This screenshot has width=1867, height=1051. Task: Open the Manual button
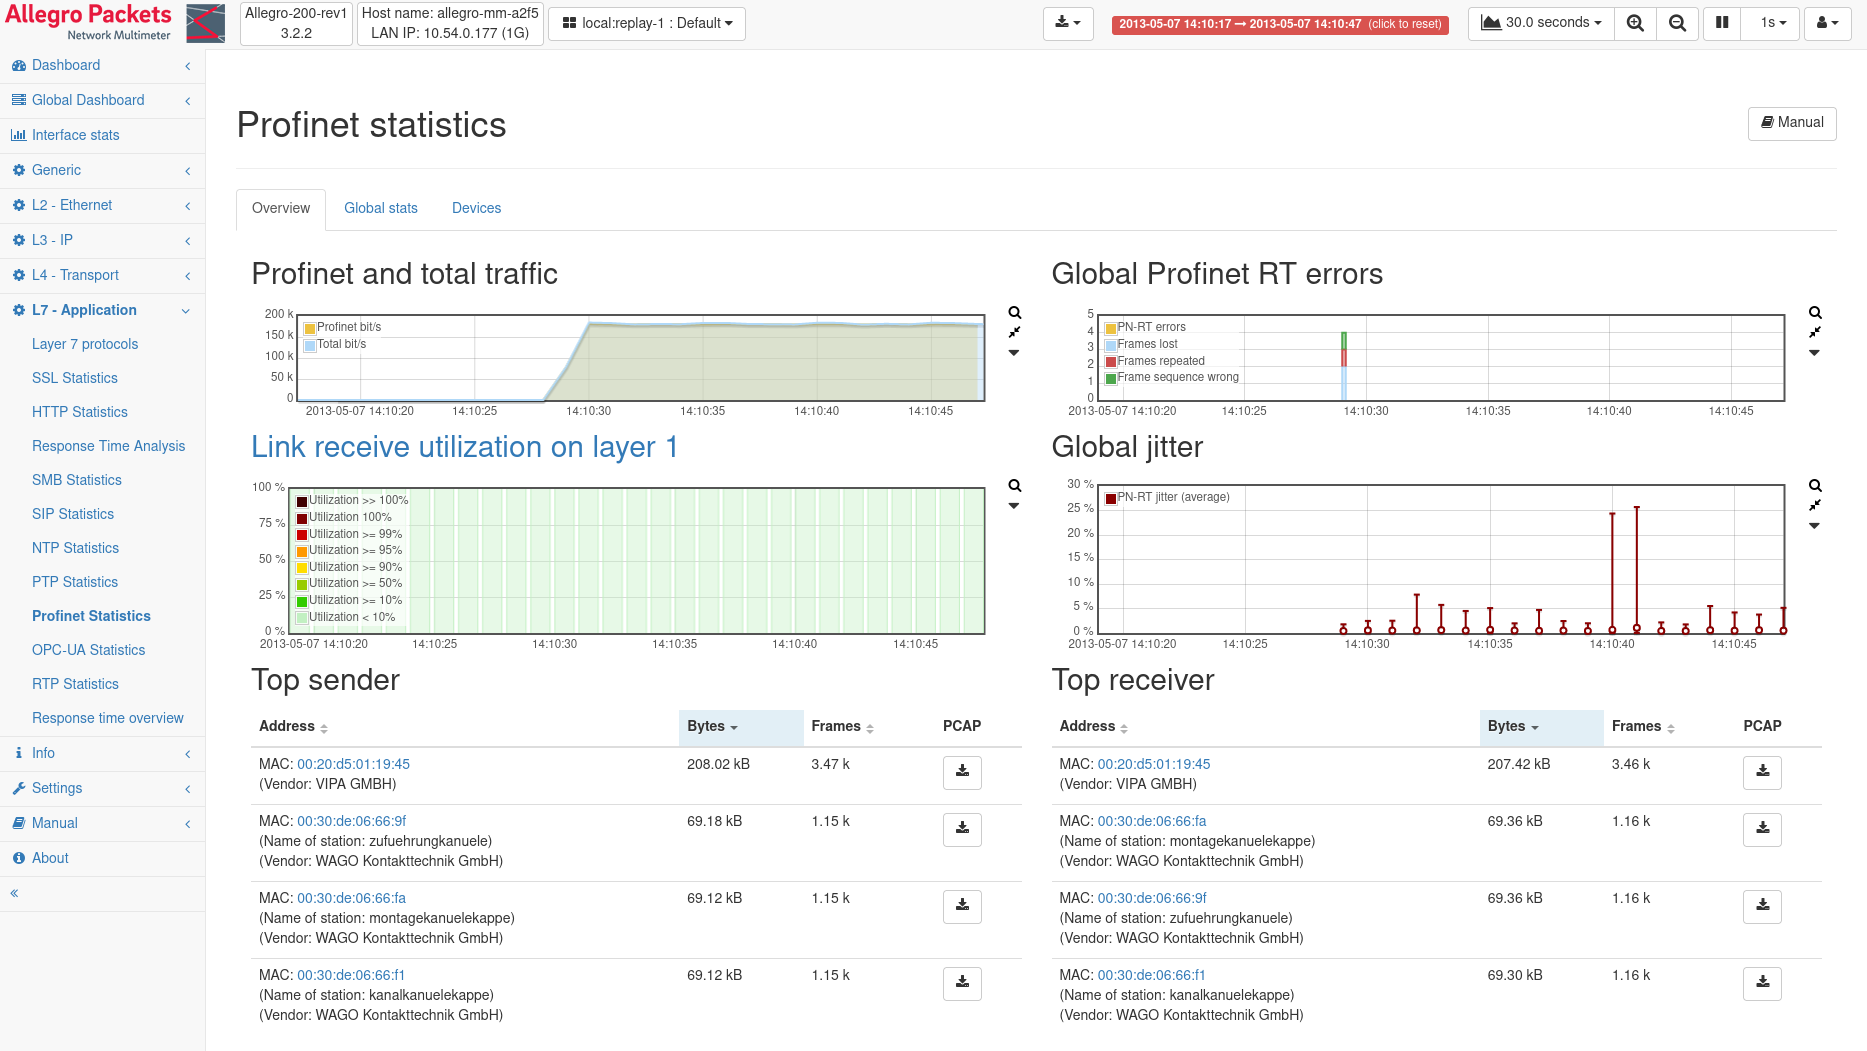click(x=1792, y=123)
